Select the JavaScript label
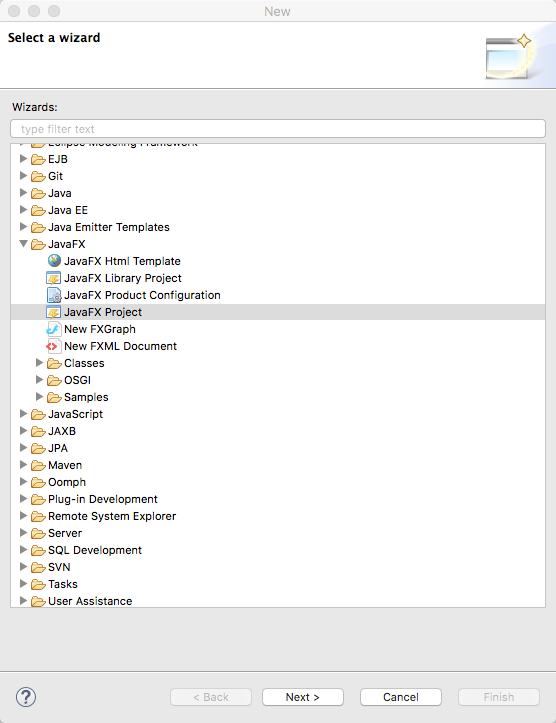This screenshot has height=723, width=556. click(75, 414)
